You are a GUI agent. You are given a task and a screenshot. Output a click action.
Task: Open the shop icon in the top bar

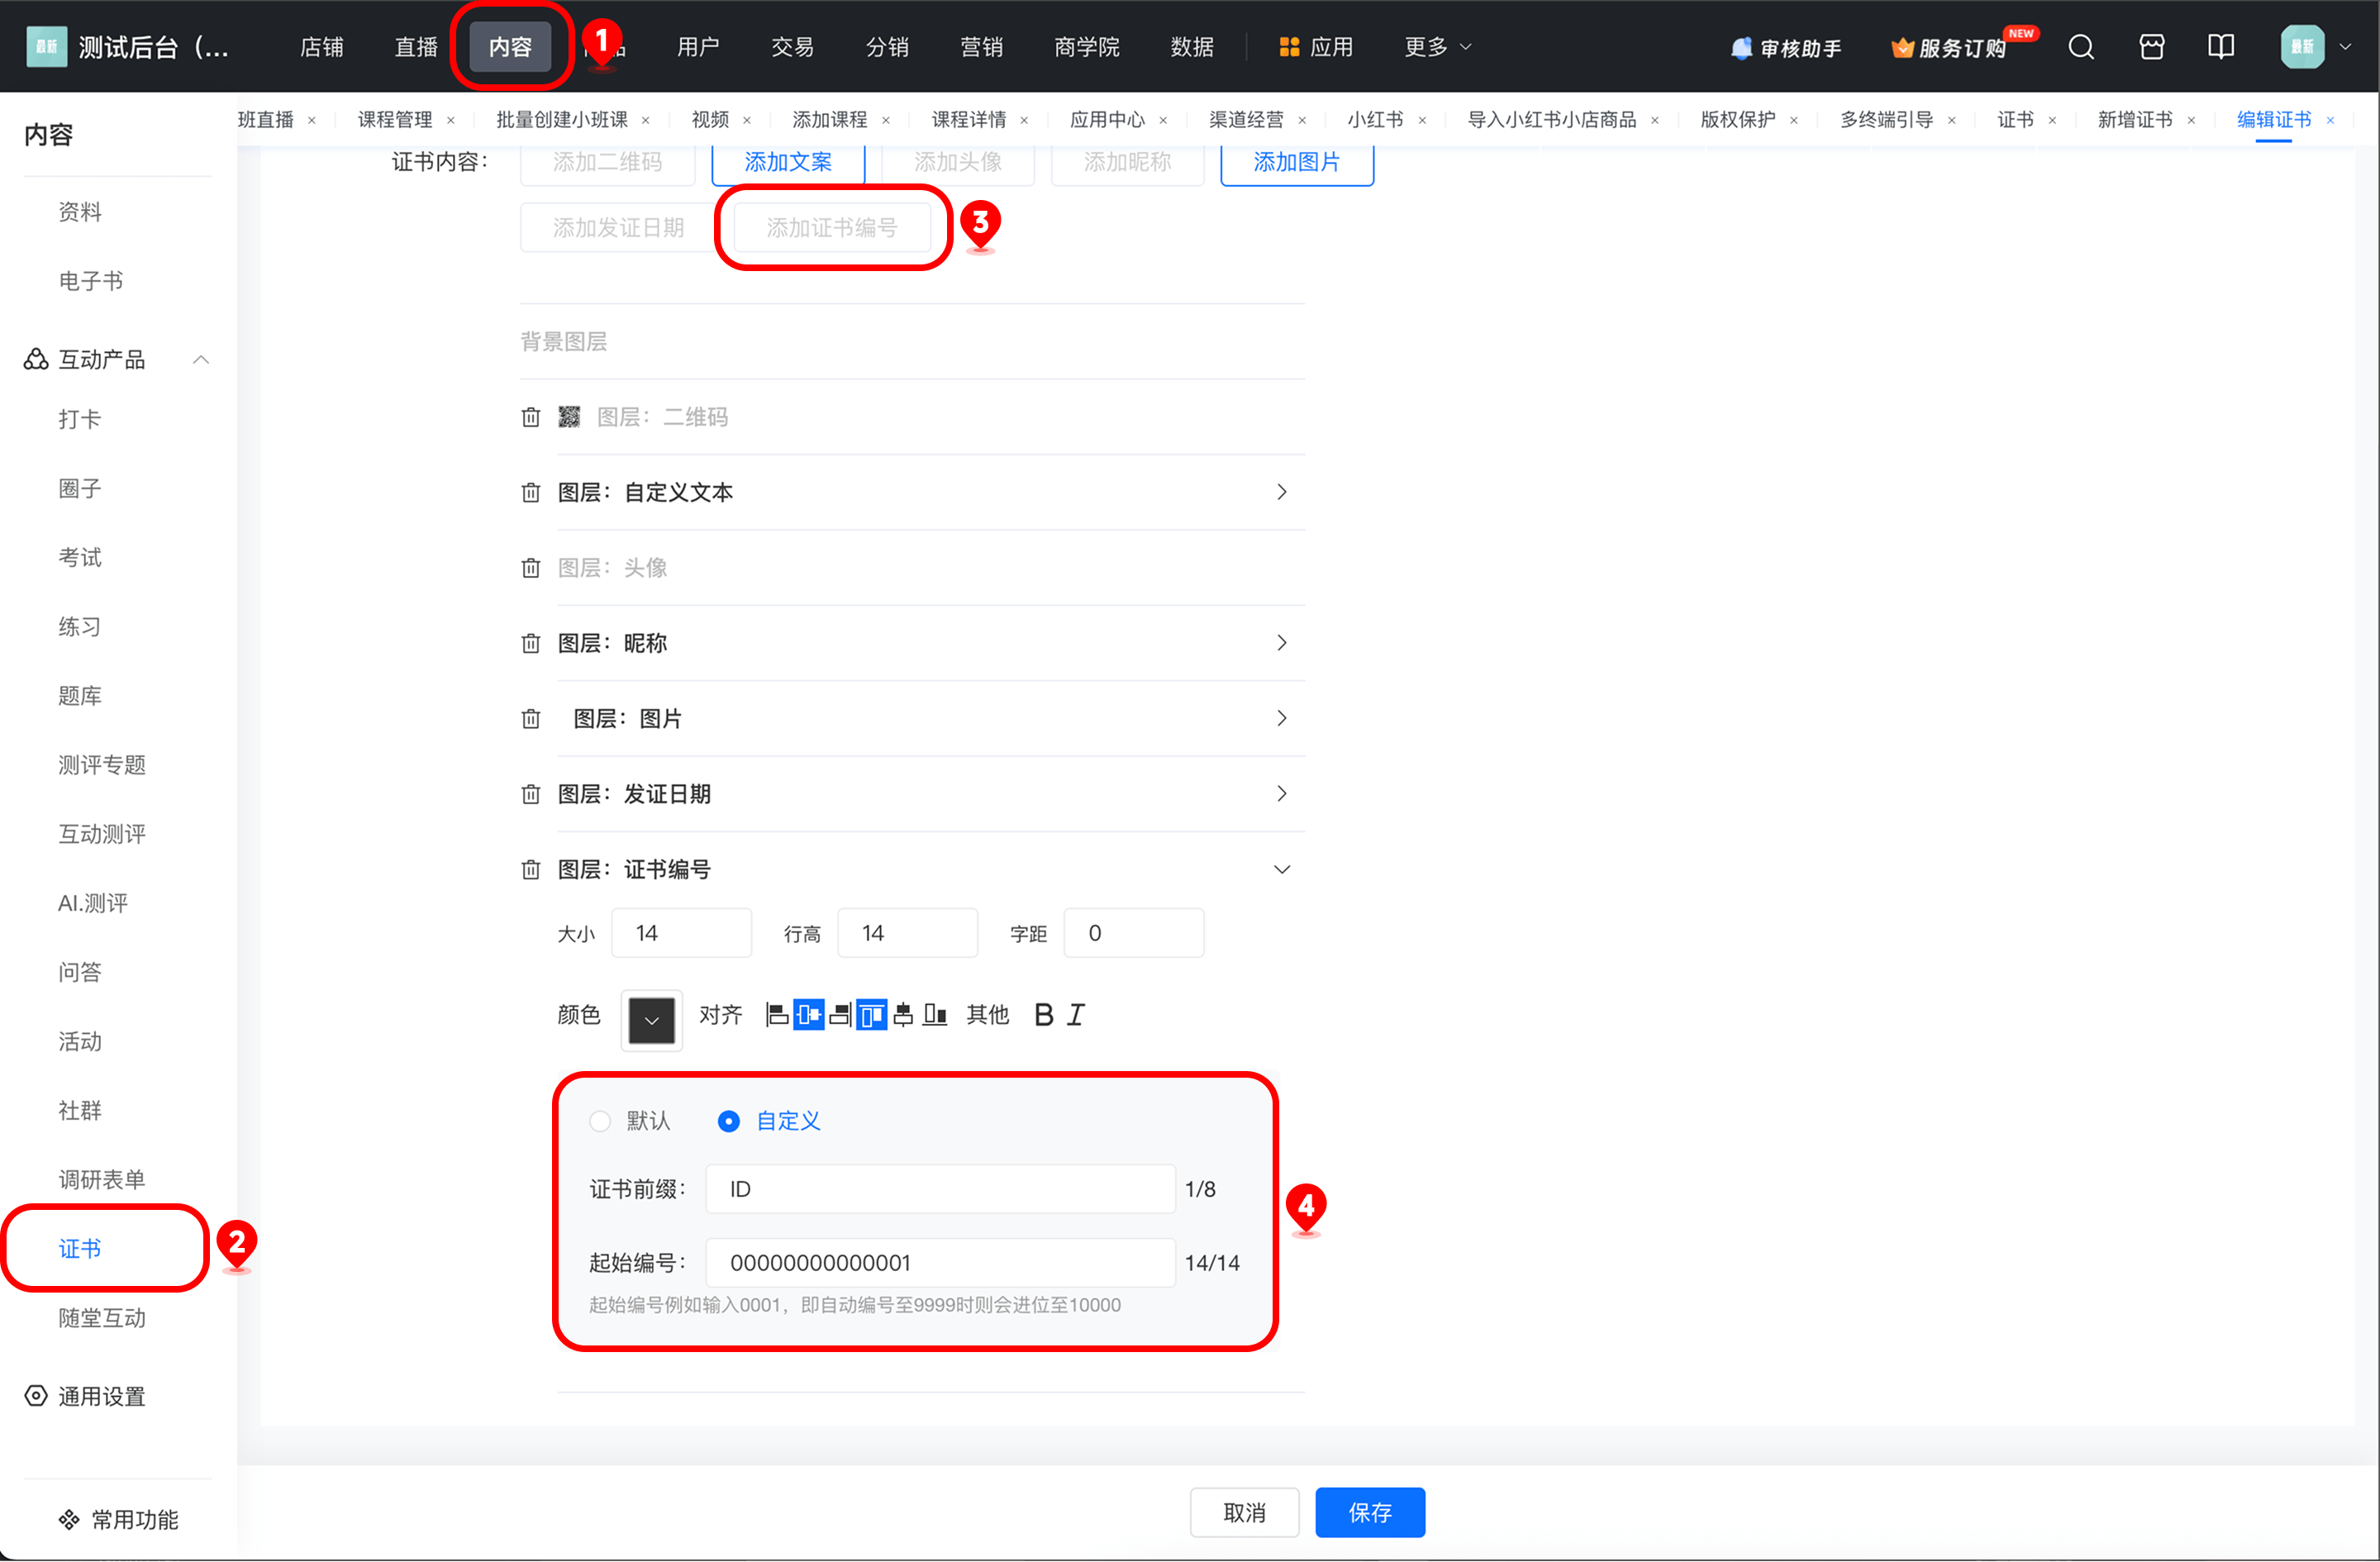pos(2151,47)
